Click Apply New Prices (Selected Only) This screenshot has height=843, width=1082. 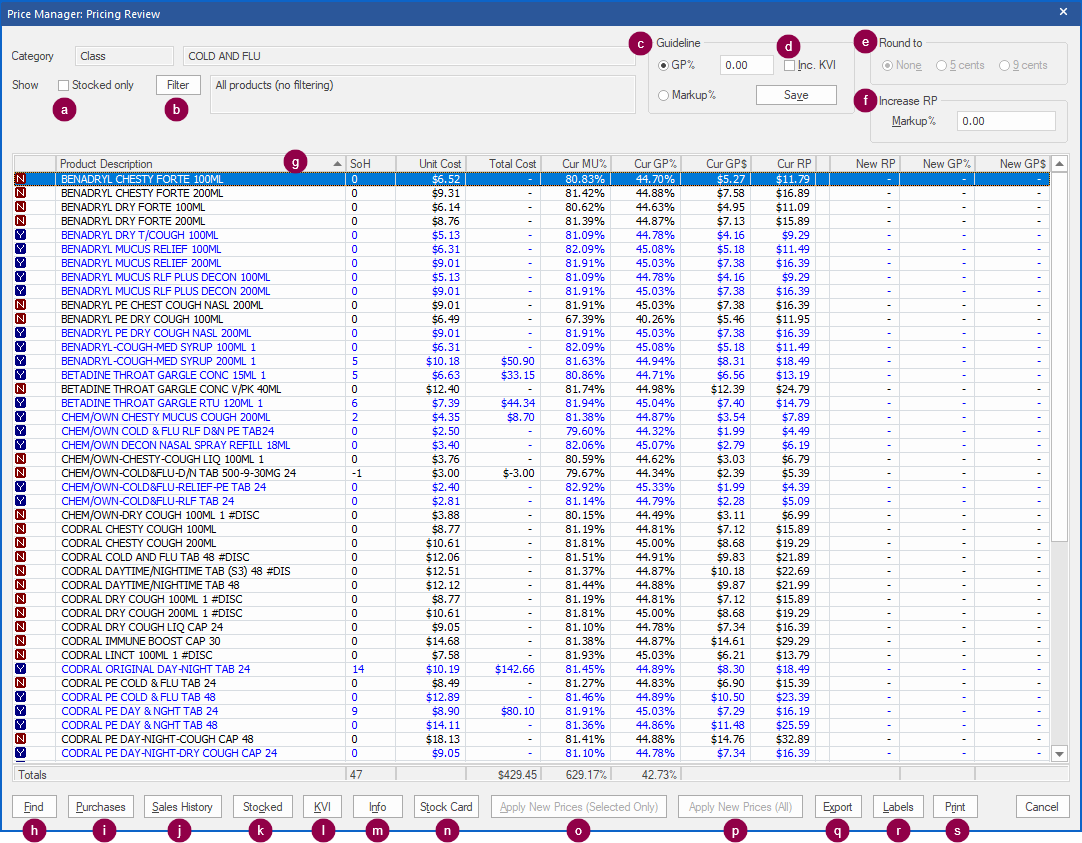[579, 806]
